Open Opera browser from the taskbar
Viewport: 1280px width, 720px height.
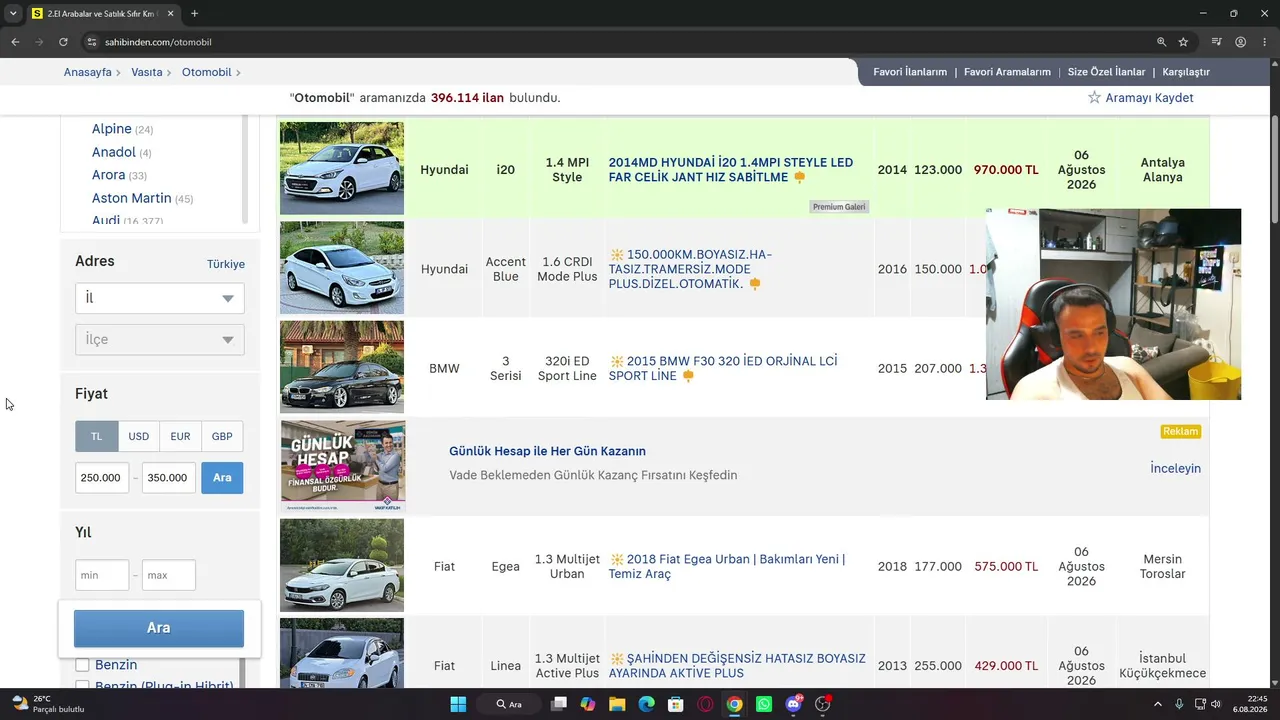pyautogui.click(x=705, y=704)
